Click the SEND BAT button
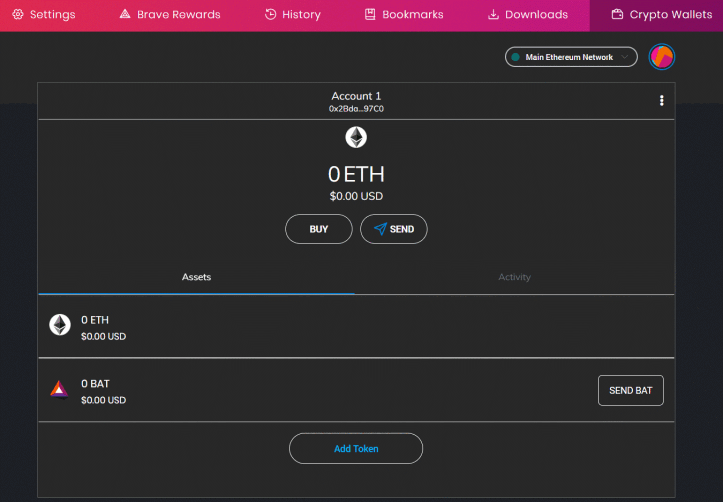723x502 pixels. tap(631, 390)
